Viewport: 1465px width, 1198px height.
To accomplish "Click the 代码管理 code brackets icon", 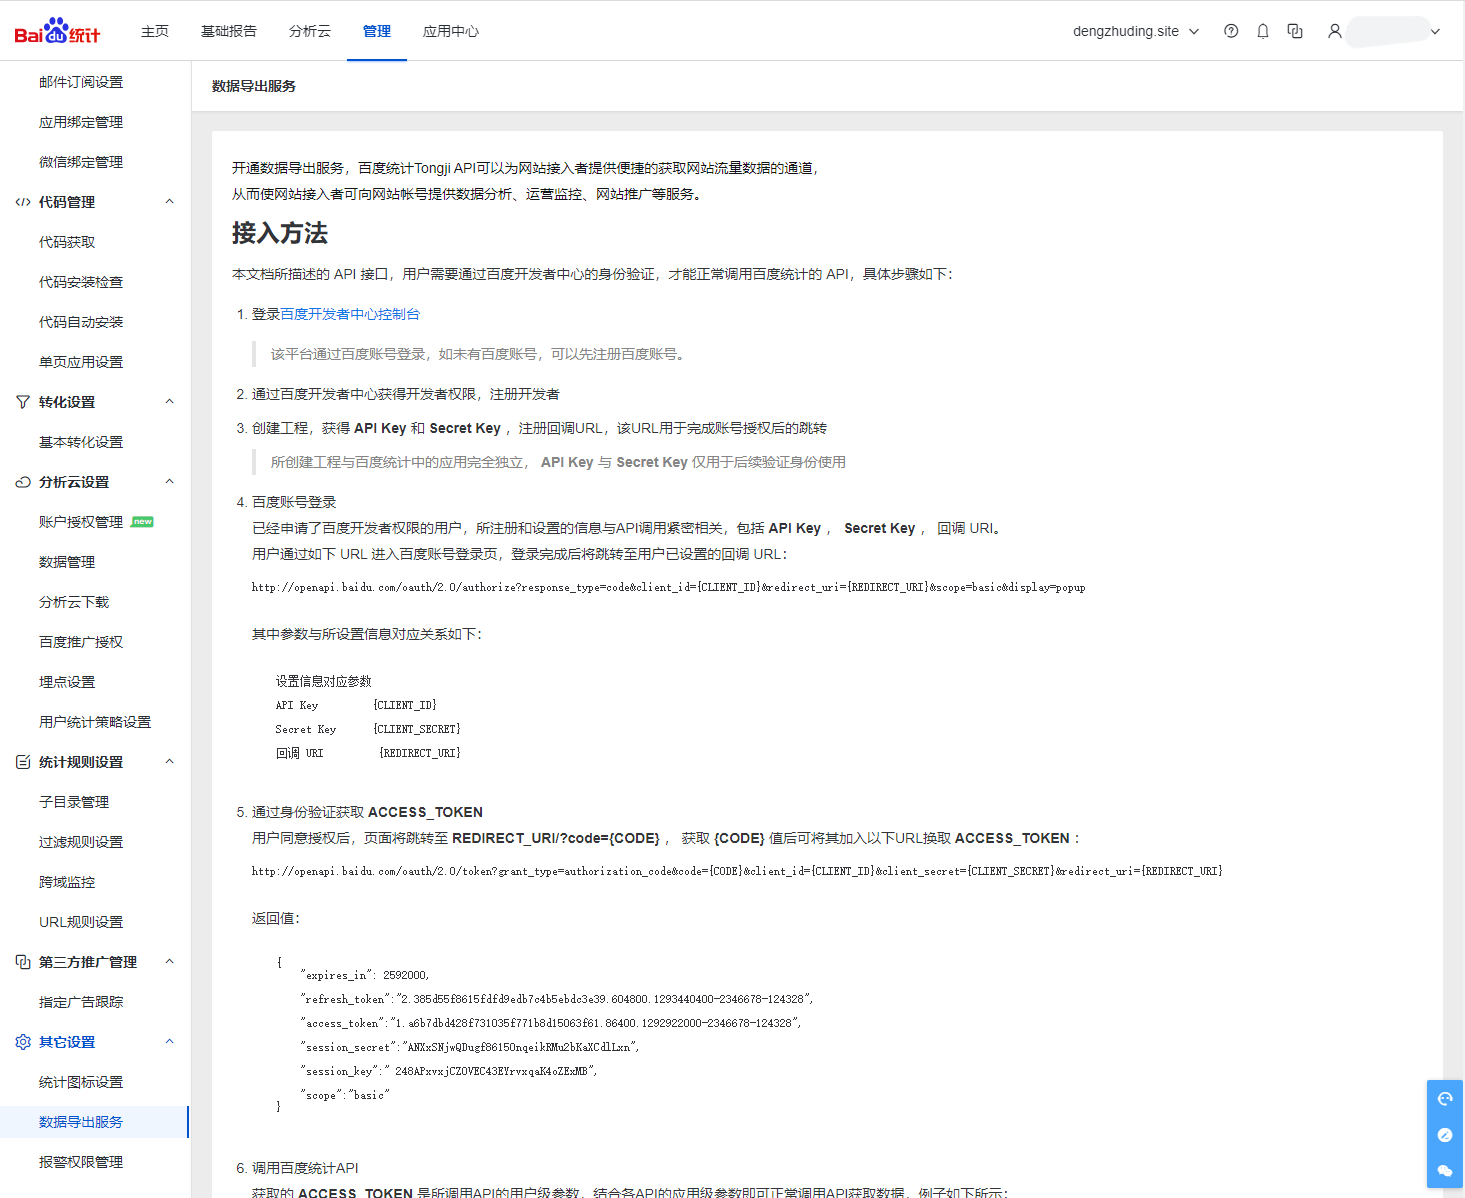I will 23,202.
